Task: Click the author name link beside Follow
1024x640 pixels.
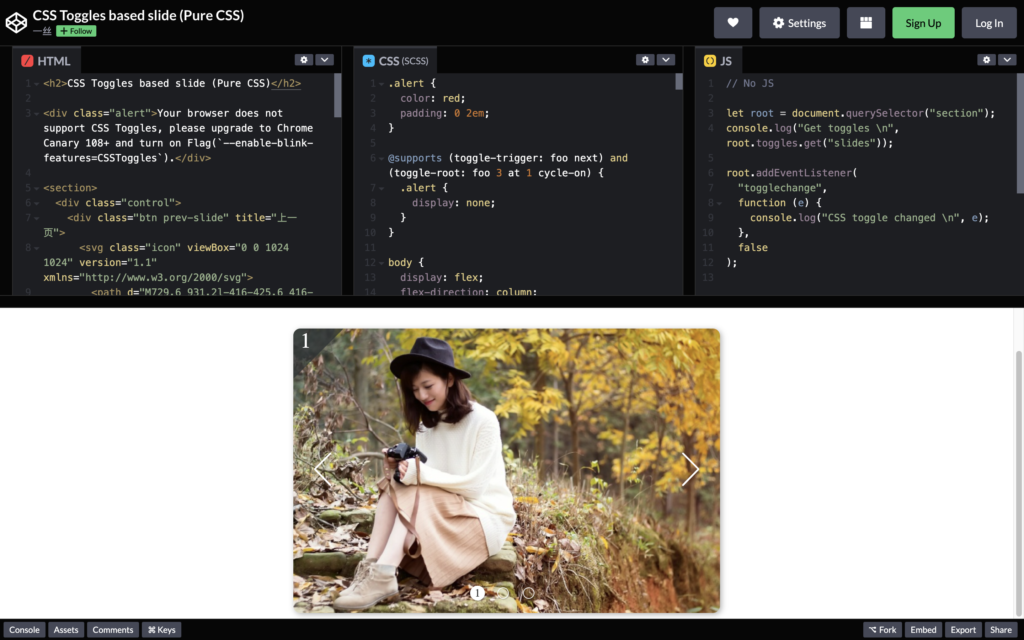Action: [42, 31]
